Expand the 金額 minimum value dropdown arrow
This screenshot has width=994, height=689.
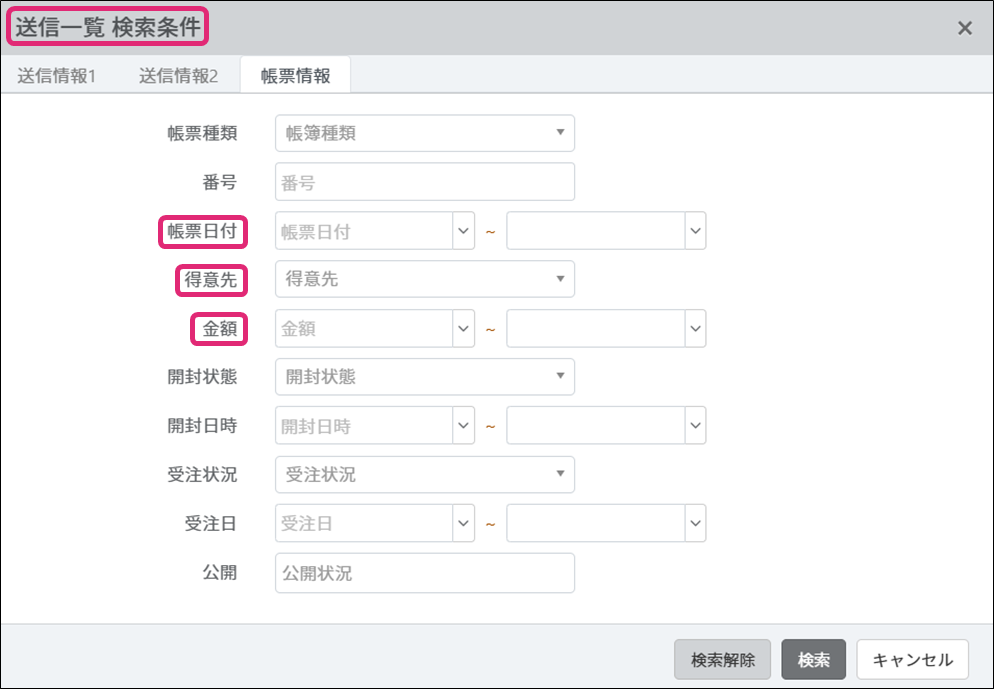tap(464, 328)
